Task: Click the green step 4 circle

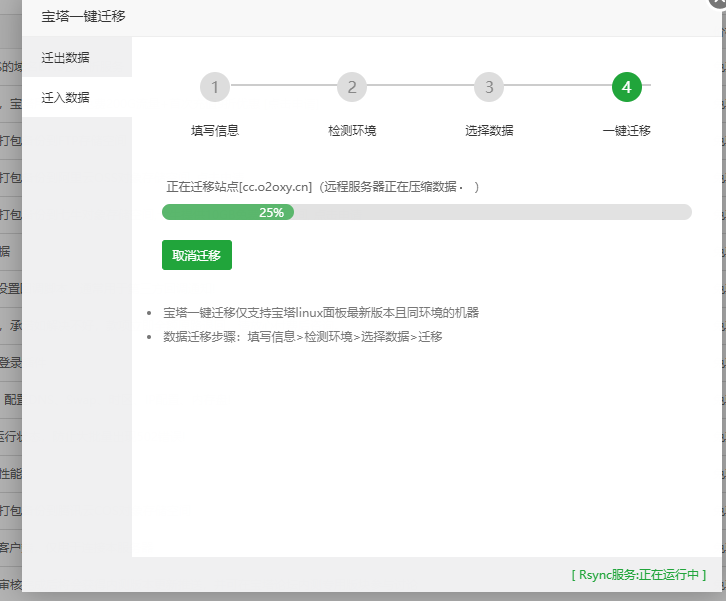Action: pyautogui.click(x=626, y=87)
